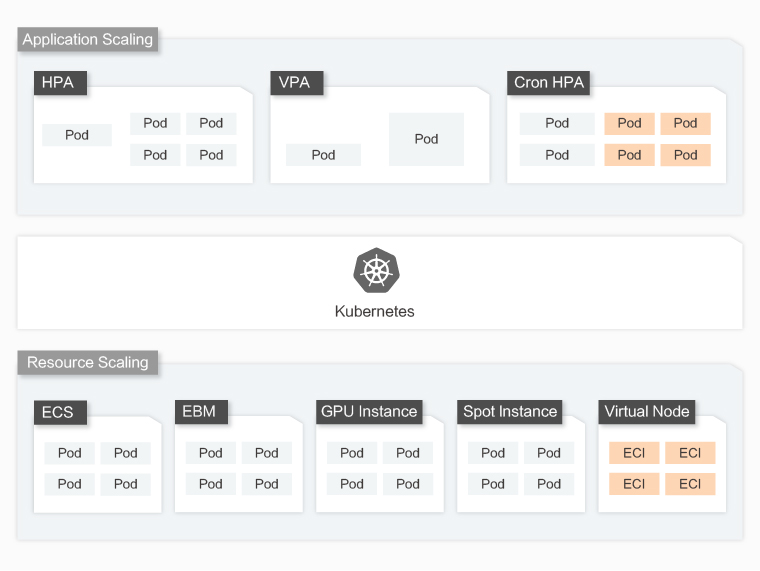This screenshot has width=760, height=571.
Task: Select the ECS node label
Action: click(58, 412)
